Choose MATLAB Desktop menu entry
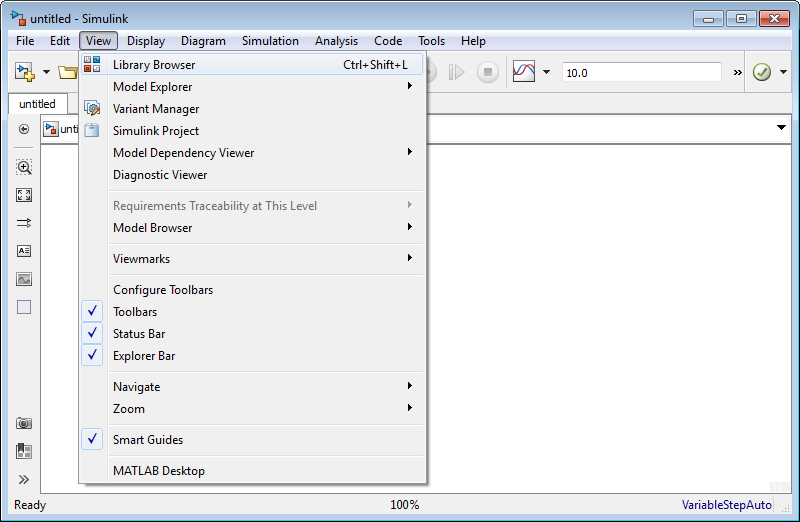The height and width of the screenshot is (522, 800). pyautogui.click(x=252, y=471)
